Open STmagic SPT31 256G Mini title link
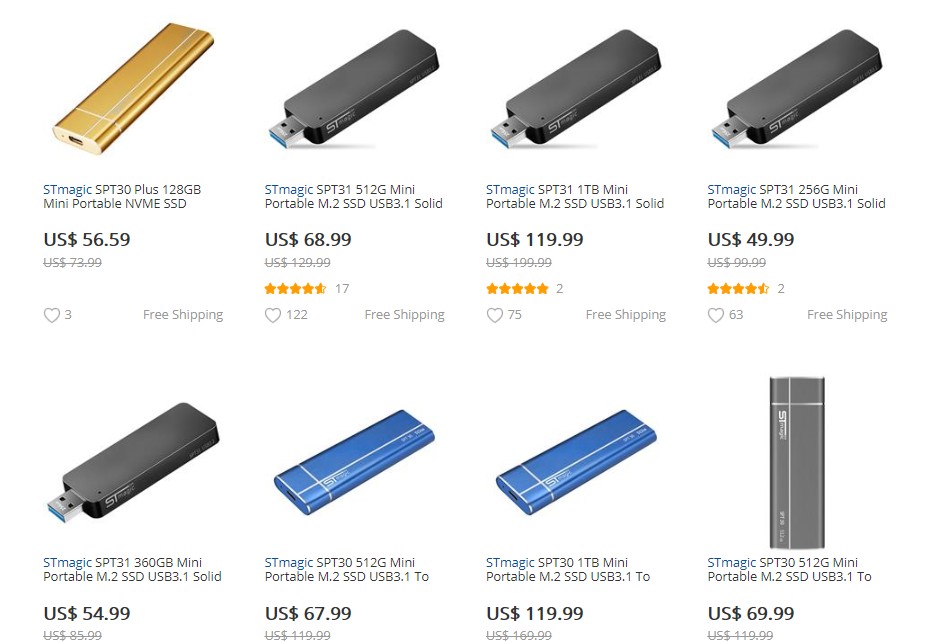This screenshot has width=925, height=642. pos(796,196)
